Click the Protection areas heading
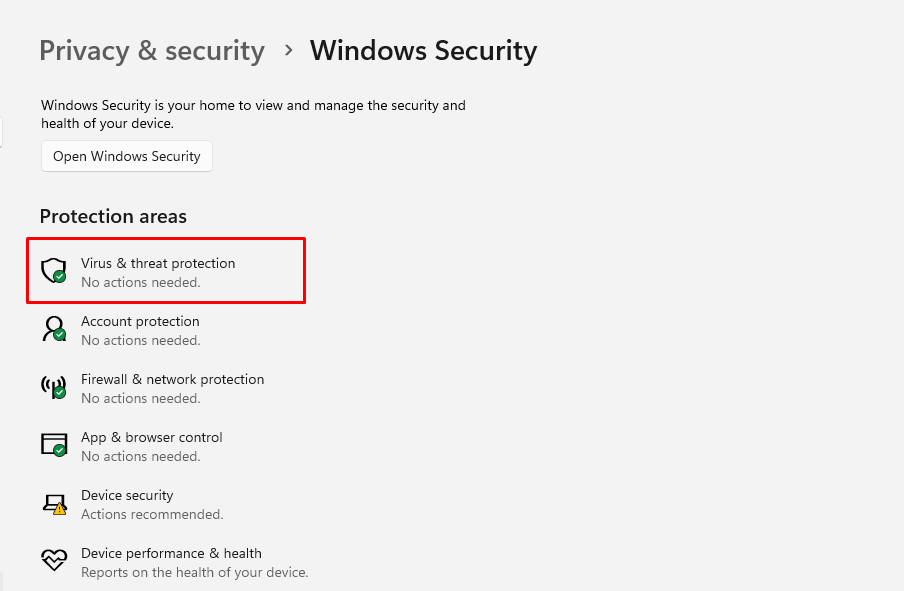The width and height of the screenshot is (904, 591). (x=113, y=216)
